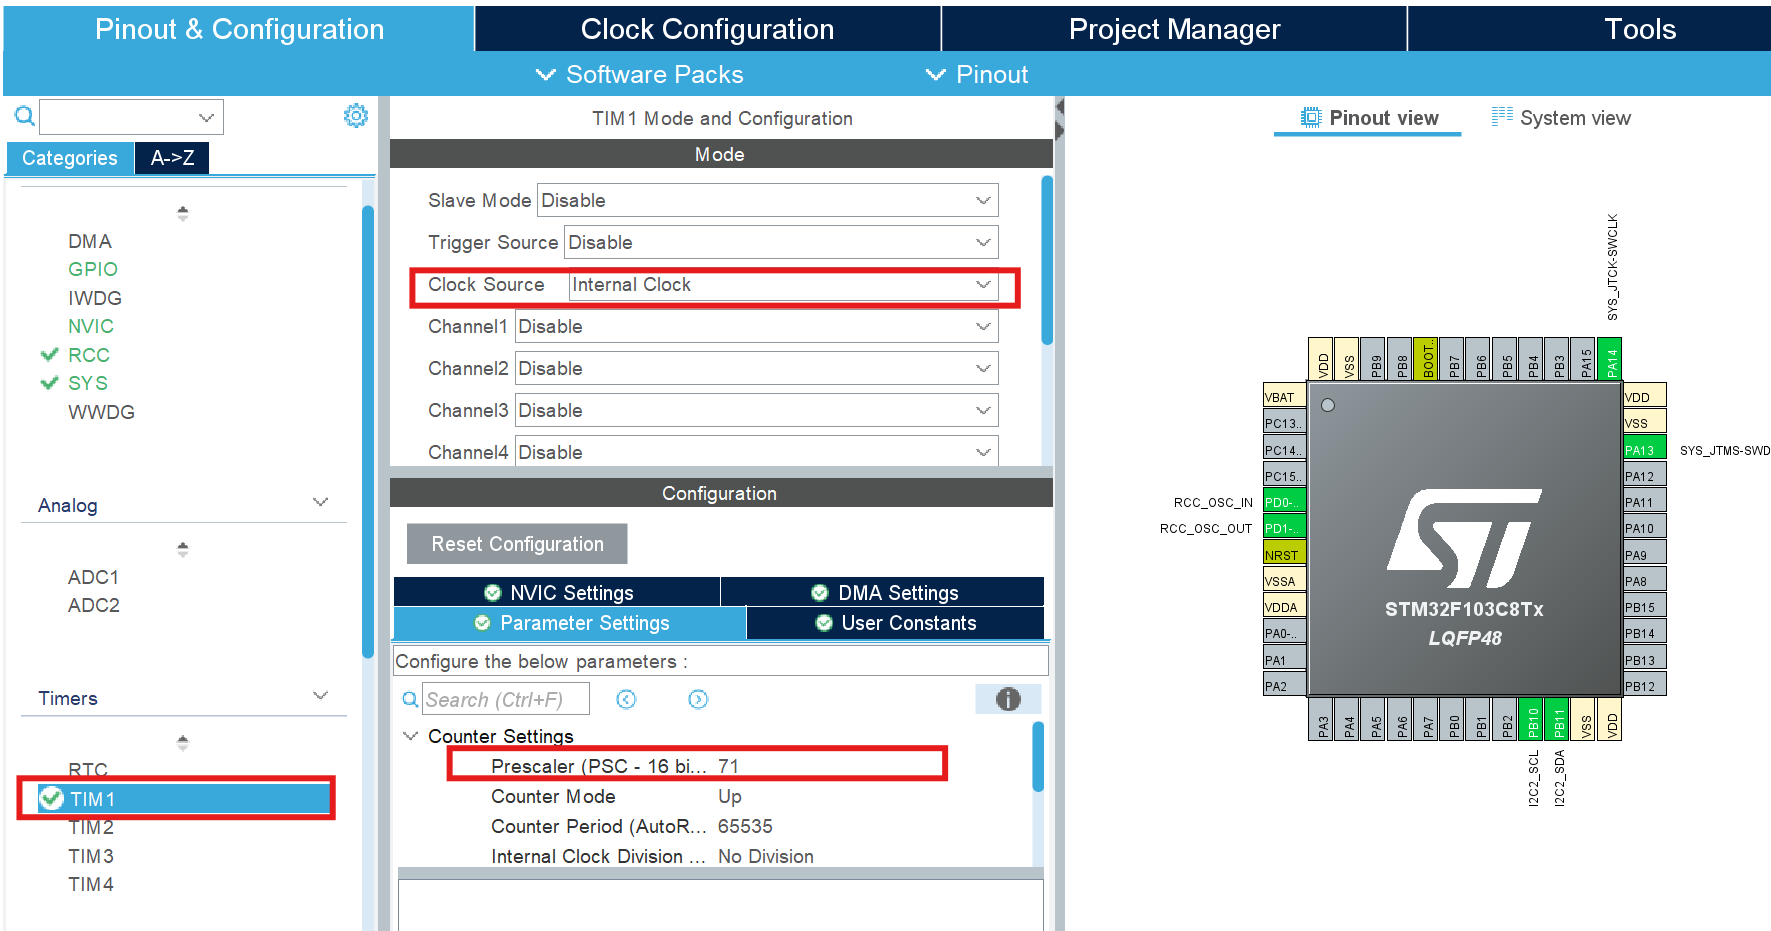
Task: Click the PB11 I2C2_SDA pin
Action: tap(1557, 719)
